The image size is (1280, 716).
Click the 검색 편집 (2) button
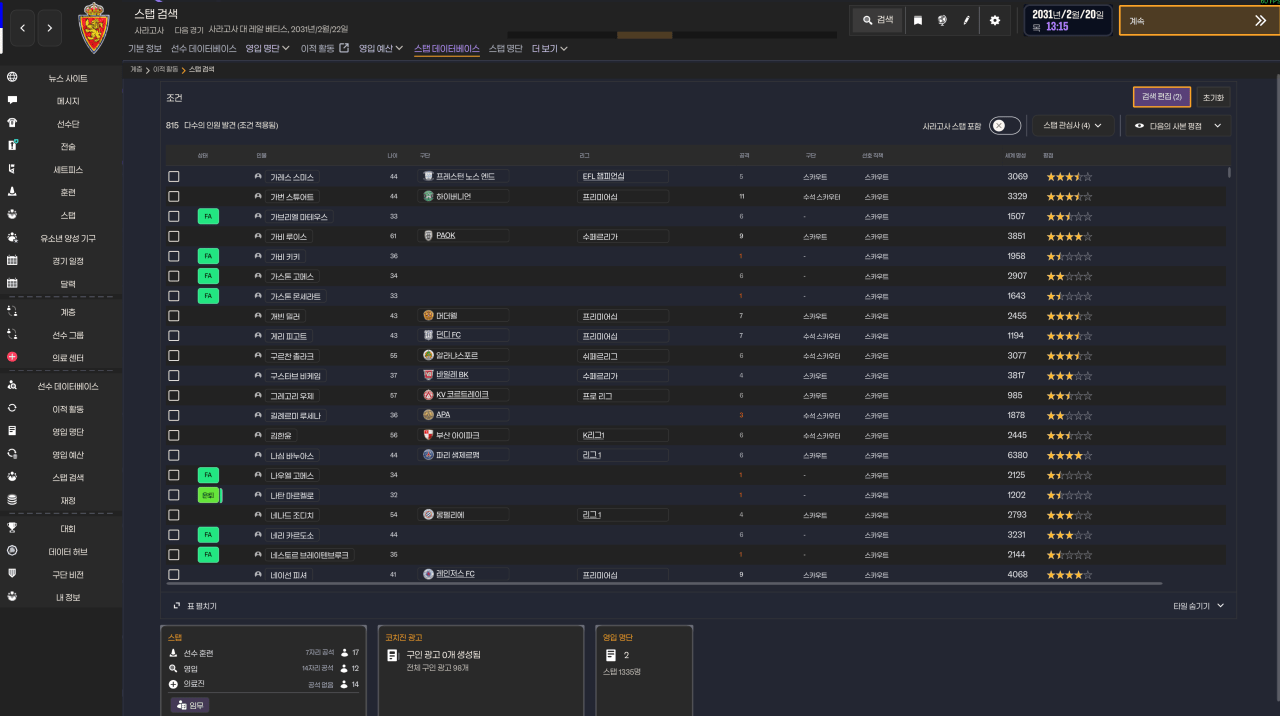tap(1162, 97)
